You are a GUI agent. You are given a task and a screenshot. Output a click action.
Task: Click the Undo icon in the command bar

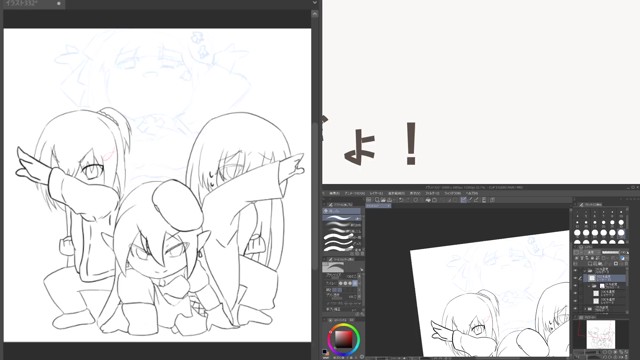(401, 200)
